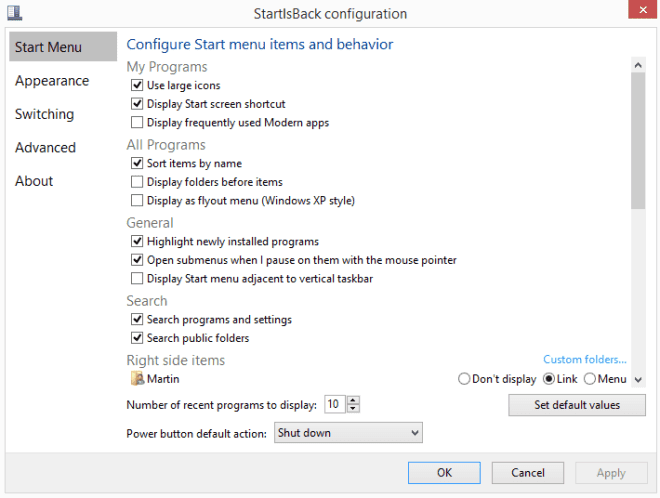Click scrollbar up arrow in settings list

pyautogui.click(x=638, y=65)
